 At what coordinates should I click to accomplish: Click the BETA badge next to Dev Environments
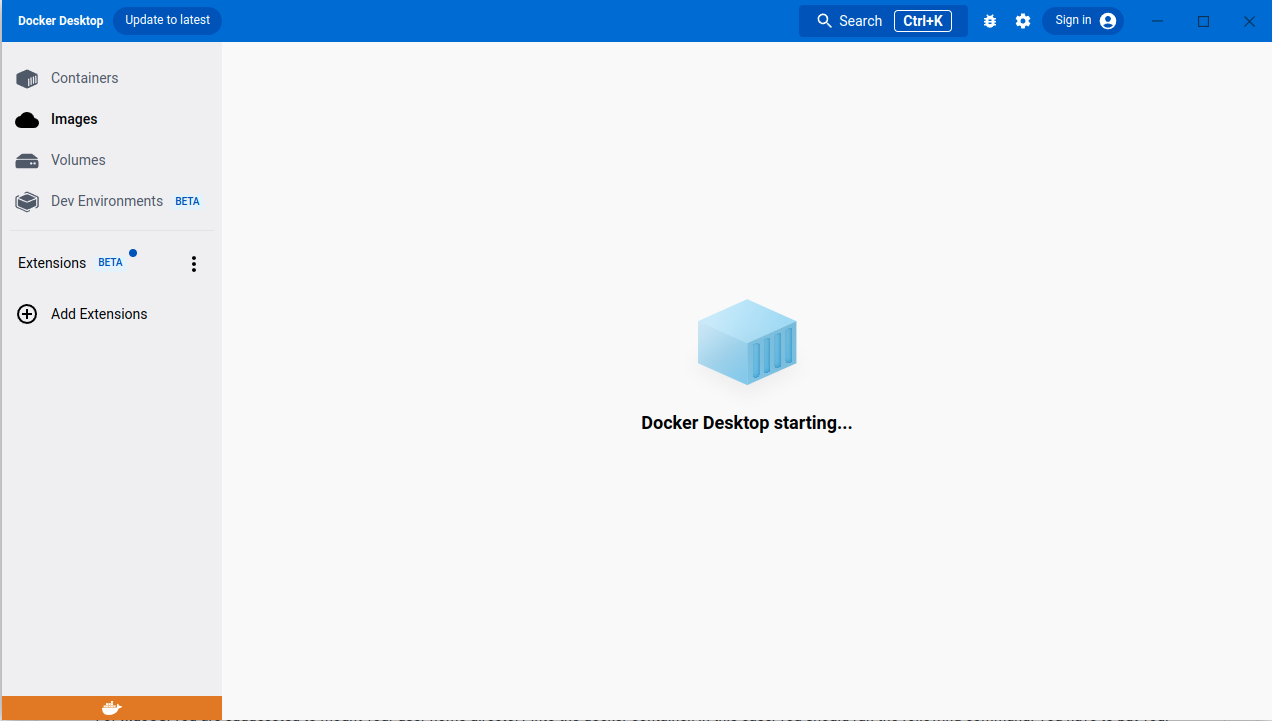tap(187, 201)
